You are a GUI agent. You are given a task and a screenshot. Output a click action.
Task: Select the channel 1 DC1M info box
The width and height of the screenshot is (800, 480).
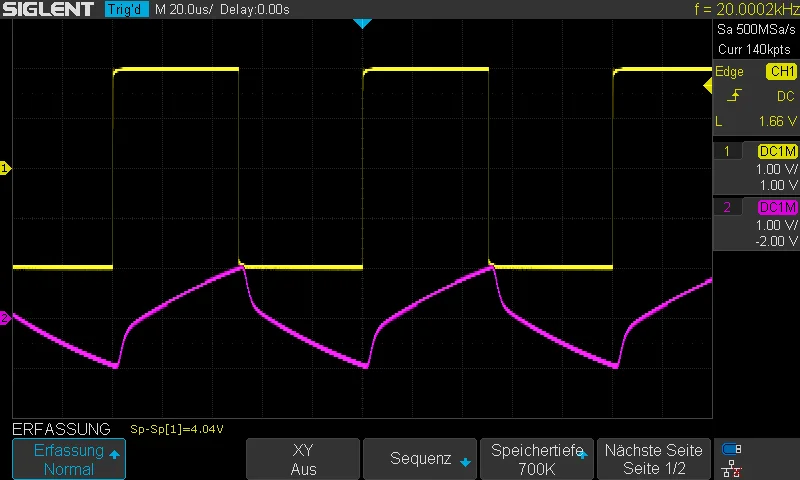pos(756,168)
